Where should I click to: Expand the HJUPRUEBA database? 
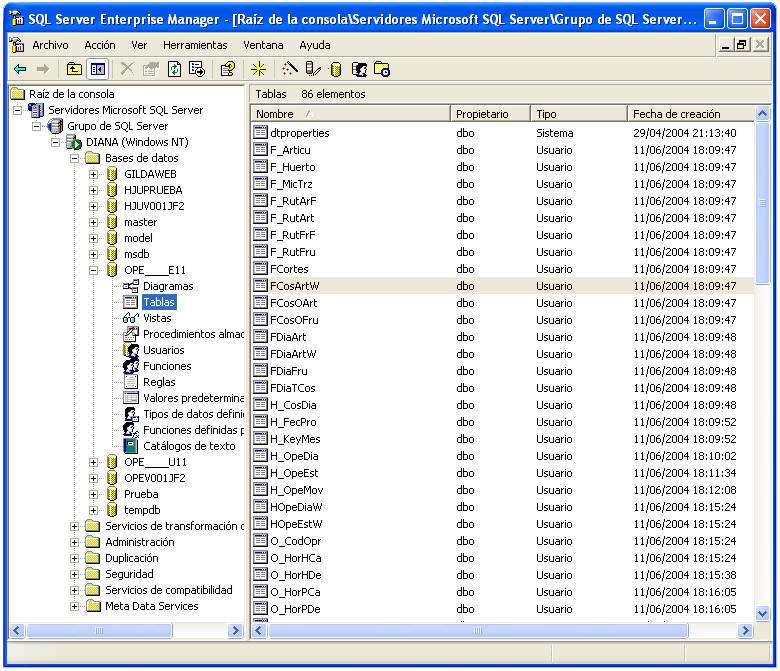(x=93, y=190)
